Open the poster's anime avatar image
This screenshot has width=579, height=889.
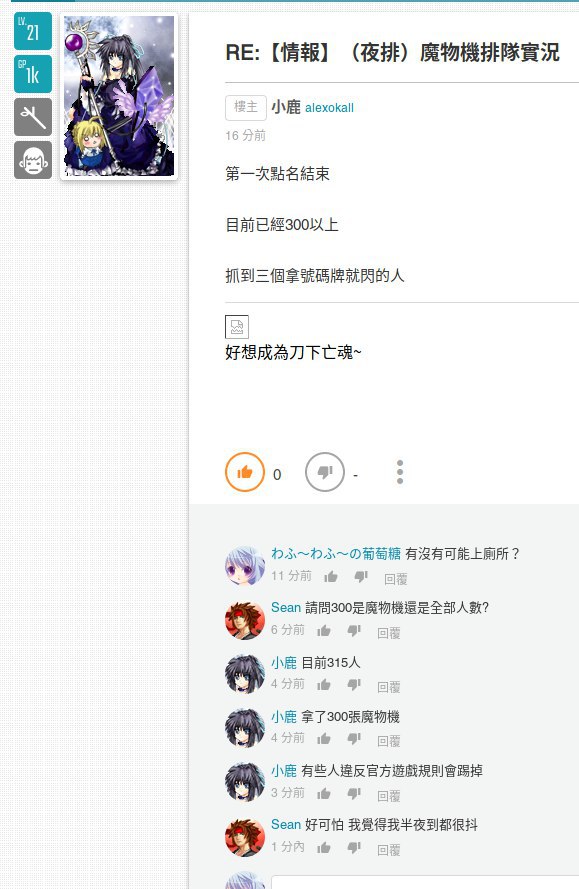(x=119, y=96)
